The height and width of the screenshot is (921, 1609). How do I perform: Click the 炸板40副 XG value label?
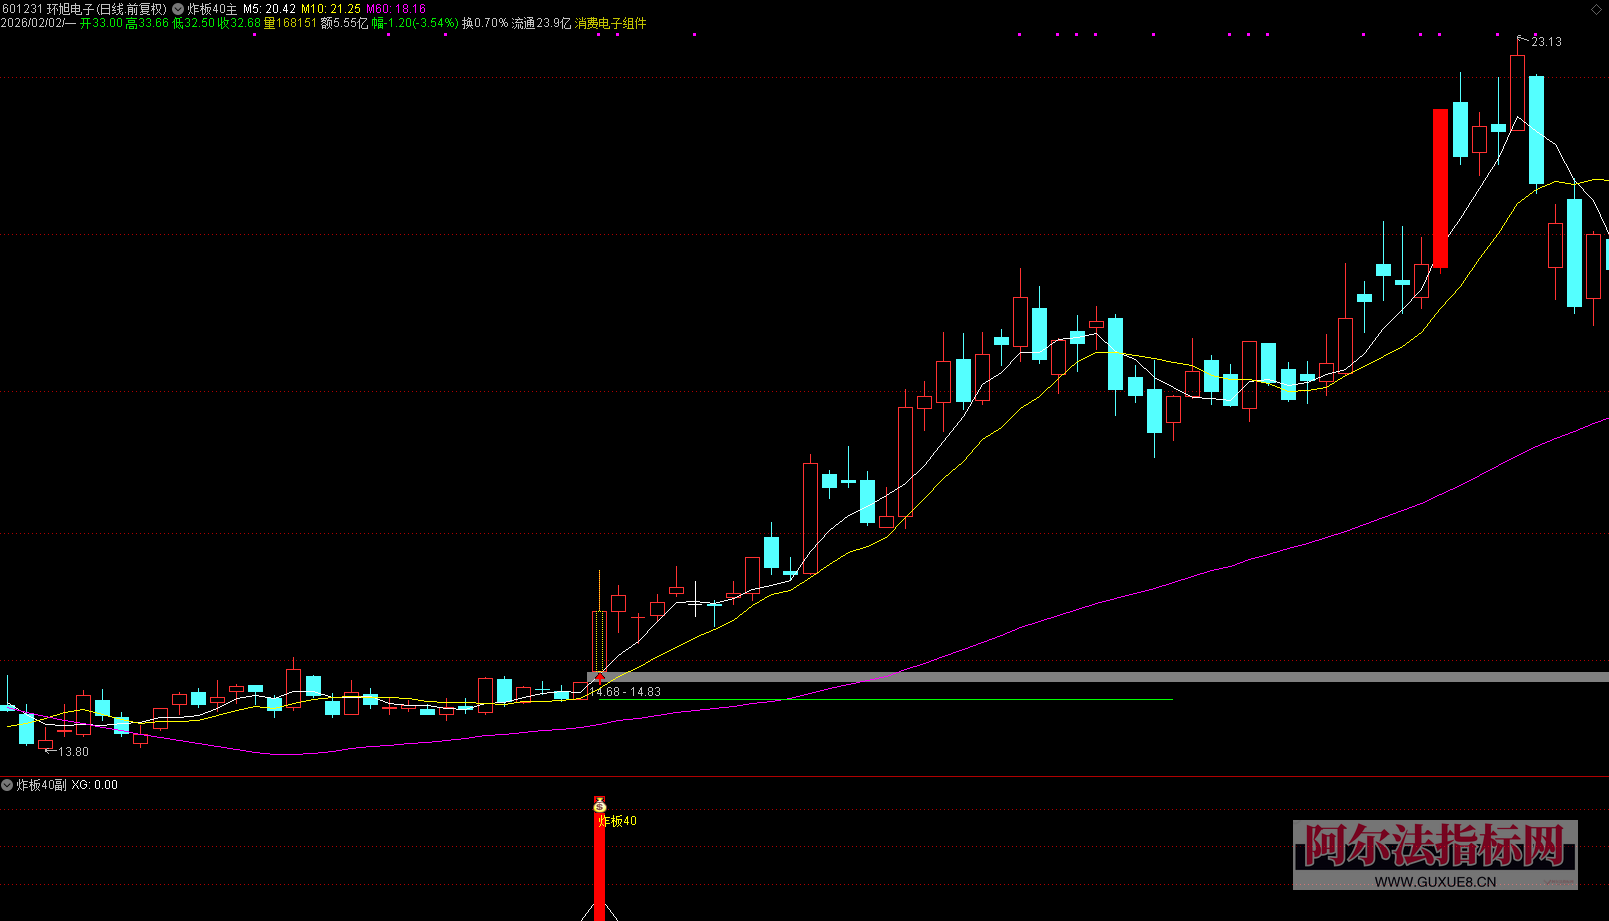[x=95, y=785]
